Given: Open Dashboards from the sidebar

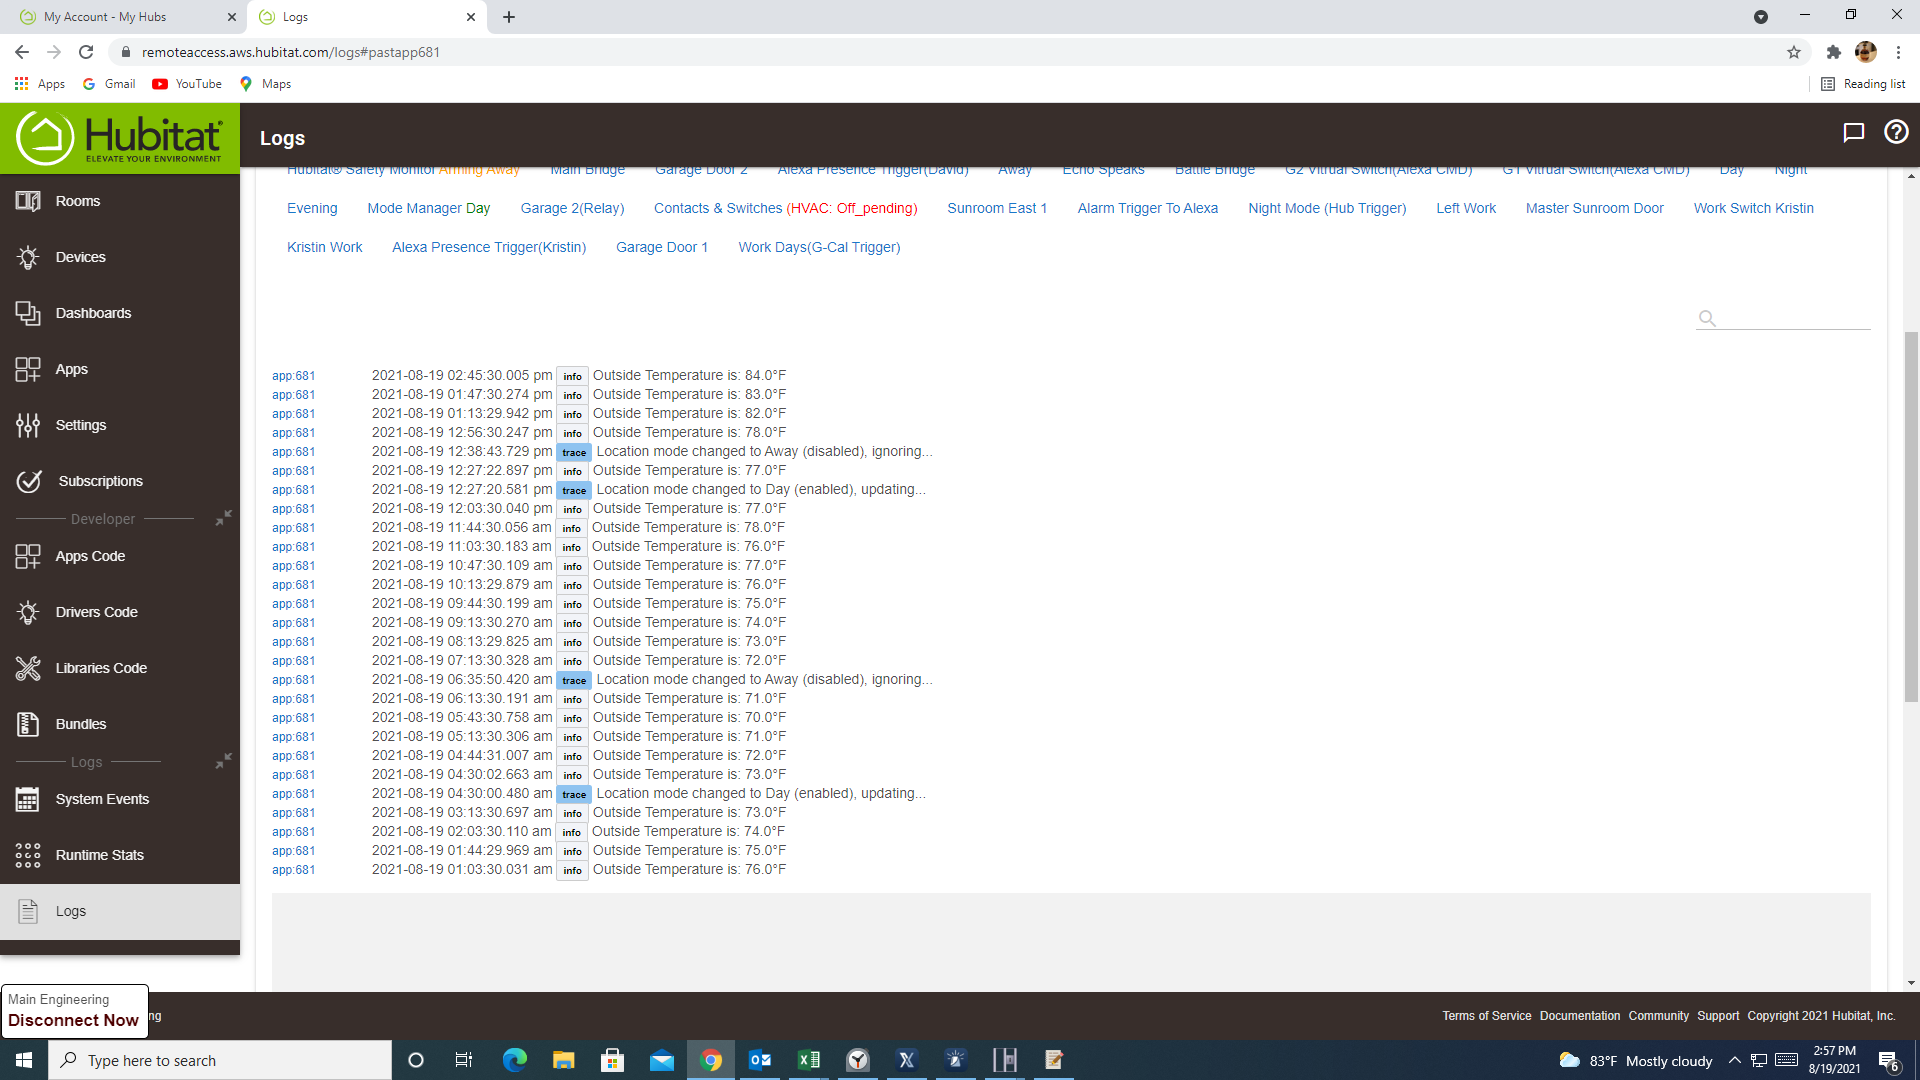Looking at the screenshot, I should pos(92,313).
